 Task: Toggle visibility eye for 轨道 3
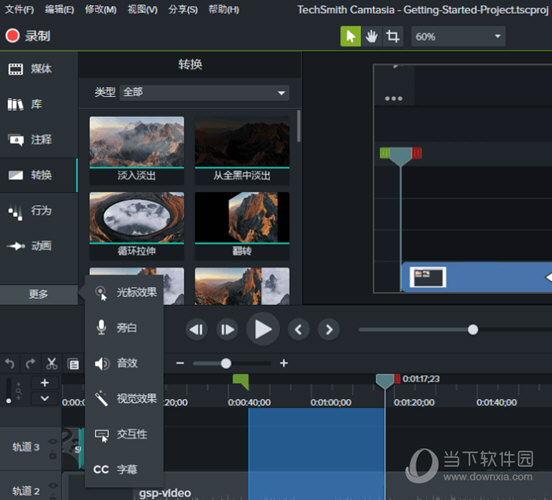click(x=53, y=442)
